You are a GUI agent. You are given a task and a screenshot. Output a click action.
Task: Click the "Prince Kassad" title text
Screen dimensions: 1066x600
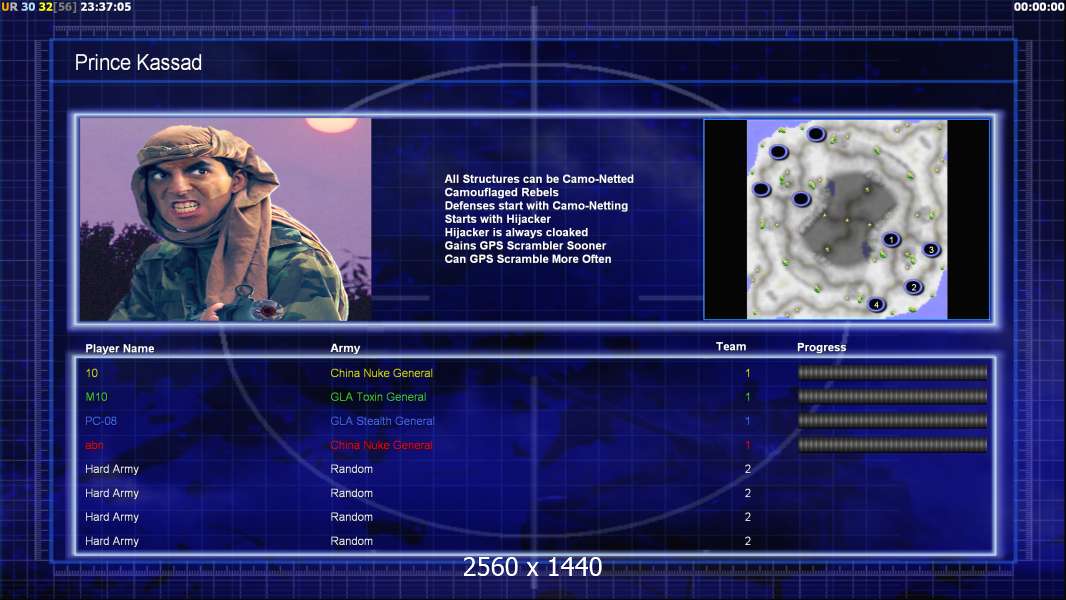click(x=138, y=63)
